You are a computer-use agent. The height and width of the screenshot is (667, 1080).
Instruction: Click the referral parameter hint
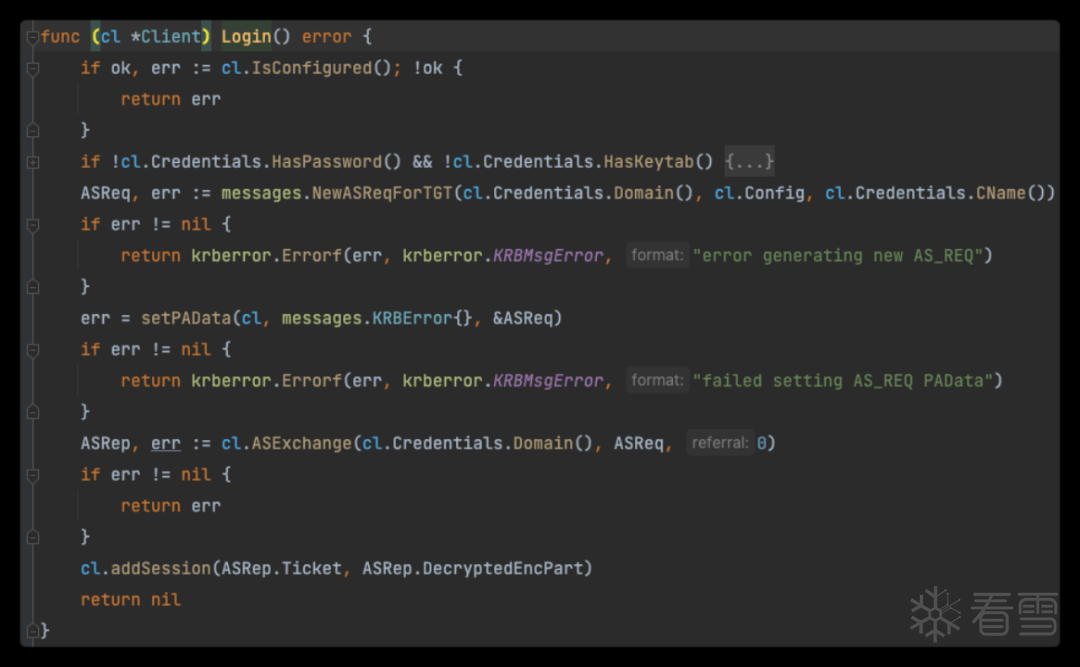pos(719,443)
